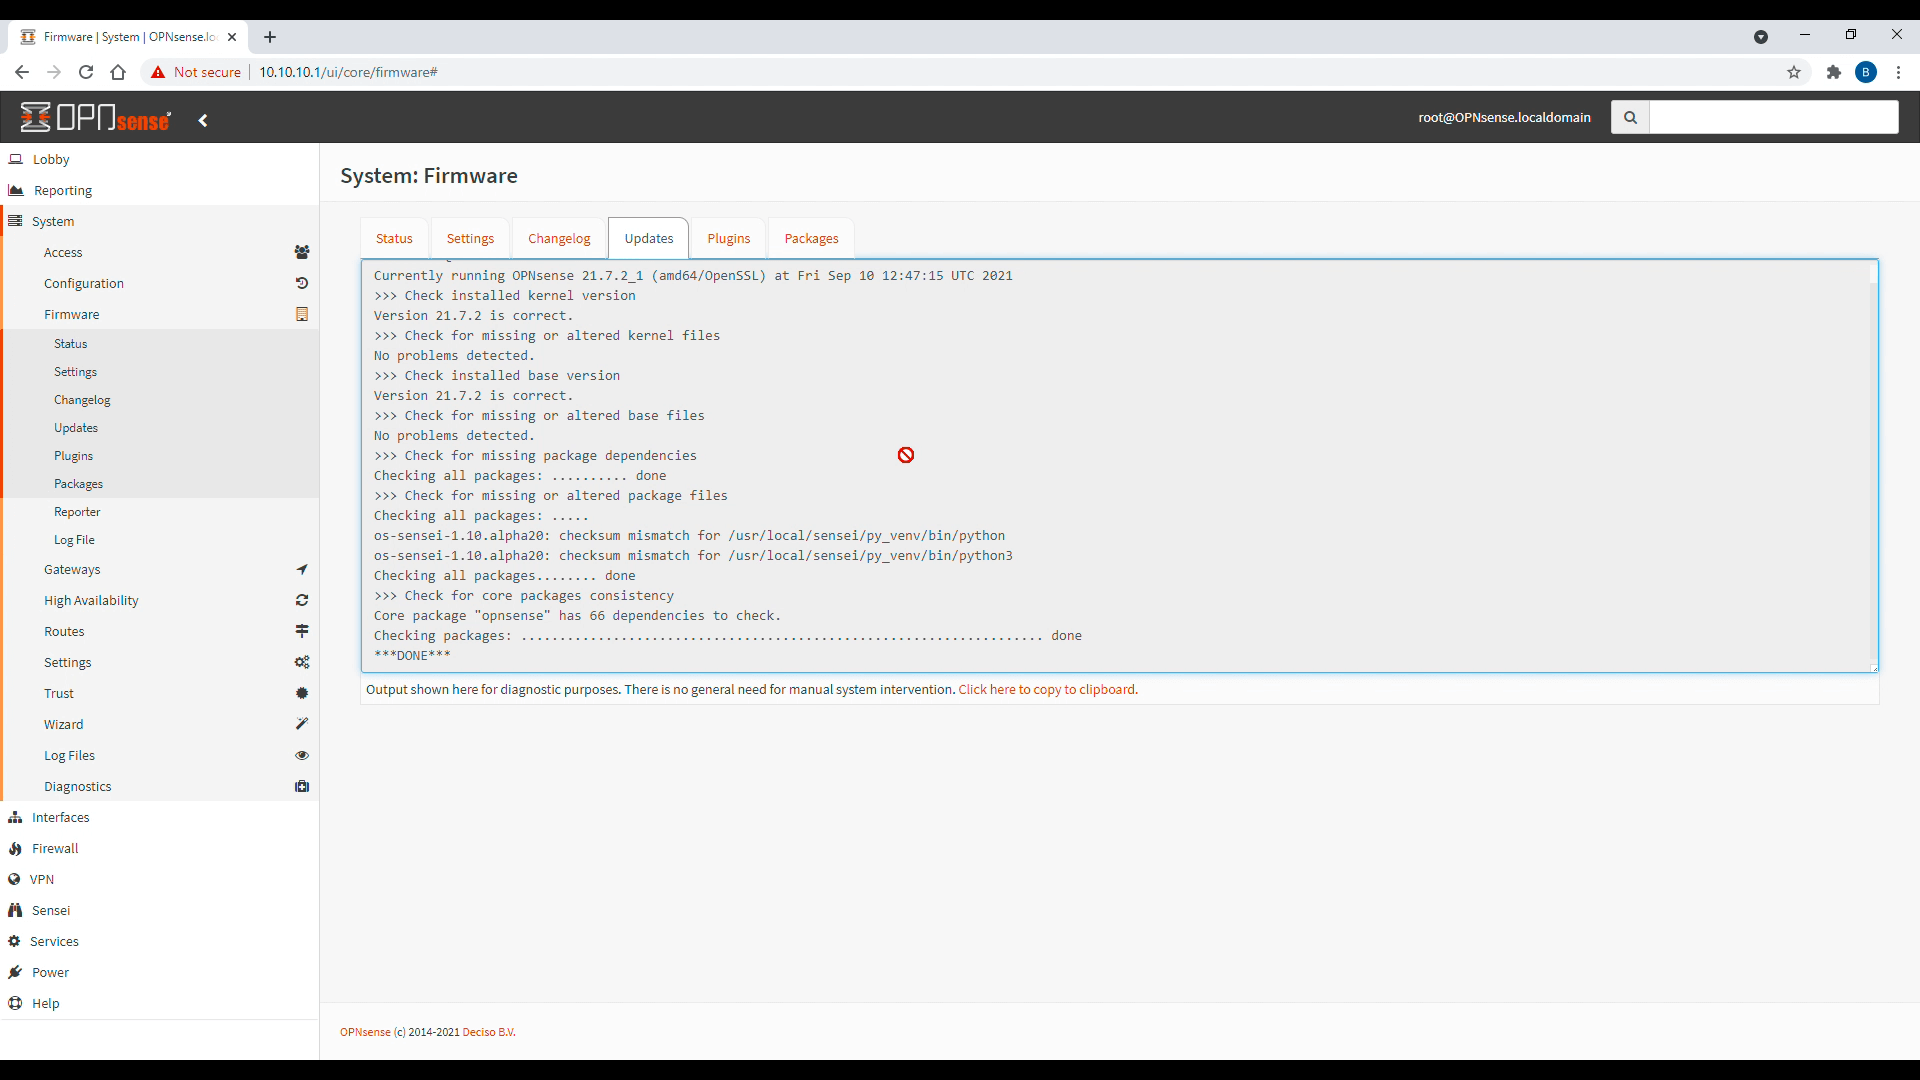Focus the top search input field
The image size is (1920, 1080).
[x=1774, y=117]
